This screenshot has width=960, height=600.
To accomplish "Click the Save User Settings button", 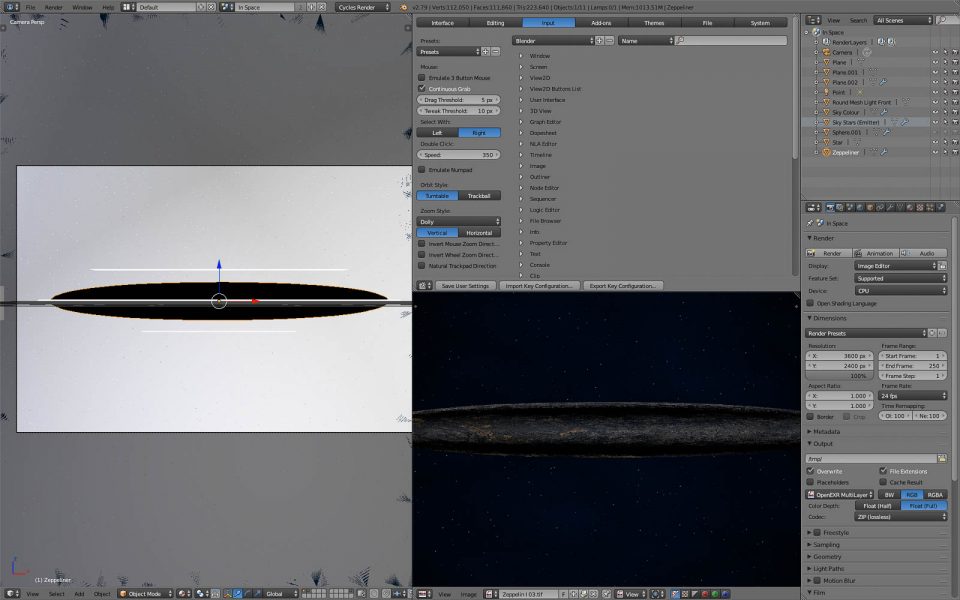I will [465, 286].
